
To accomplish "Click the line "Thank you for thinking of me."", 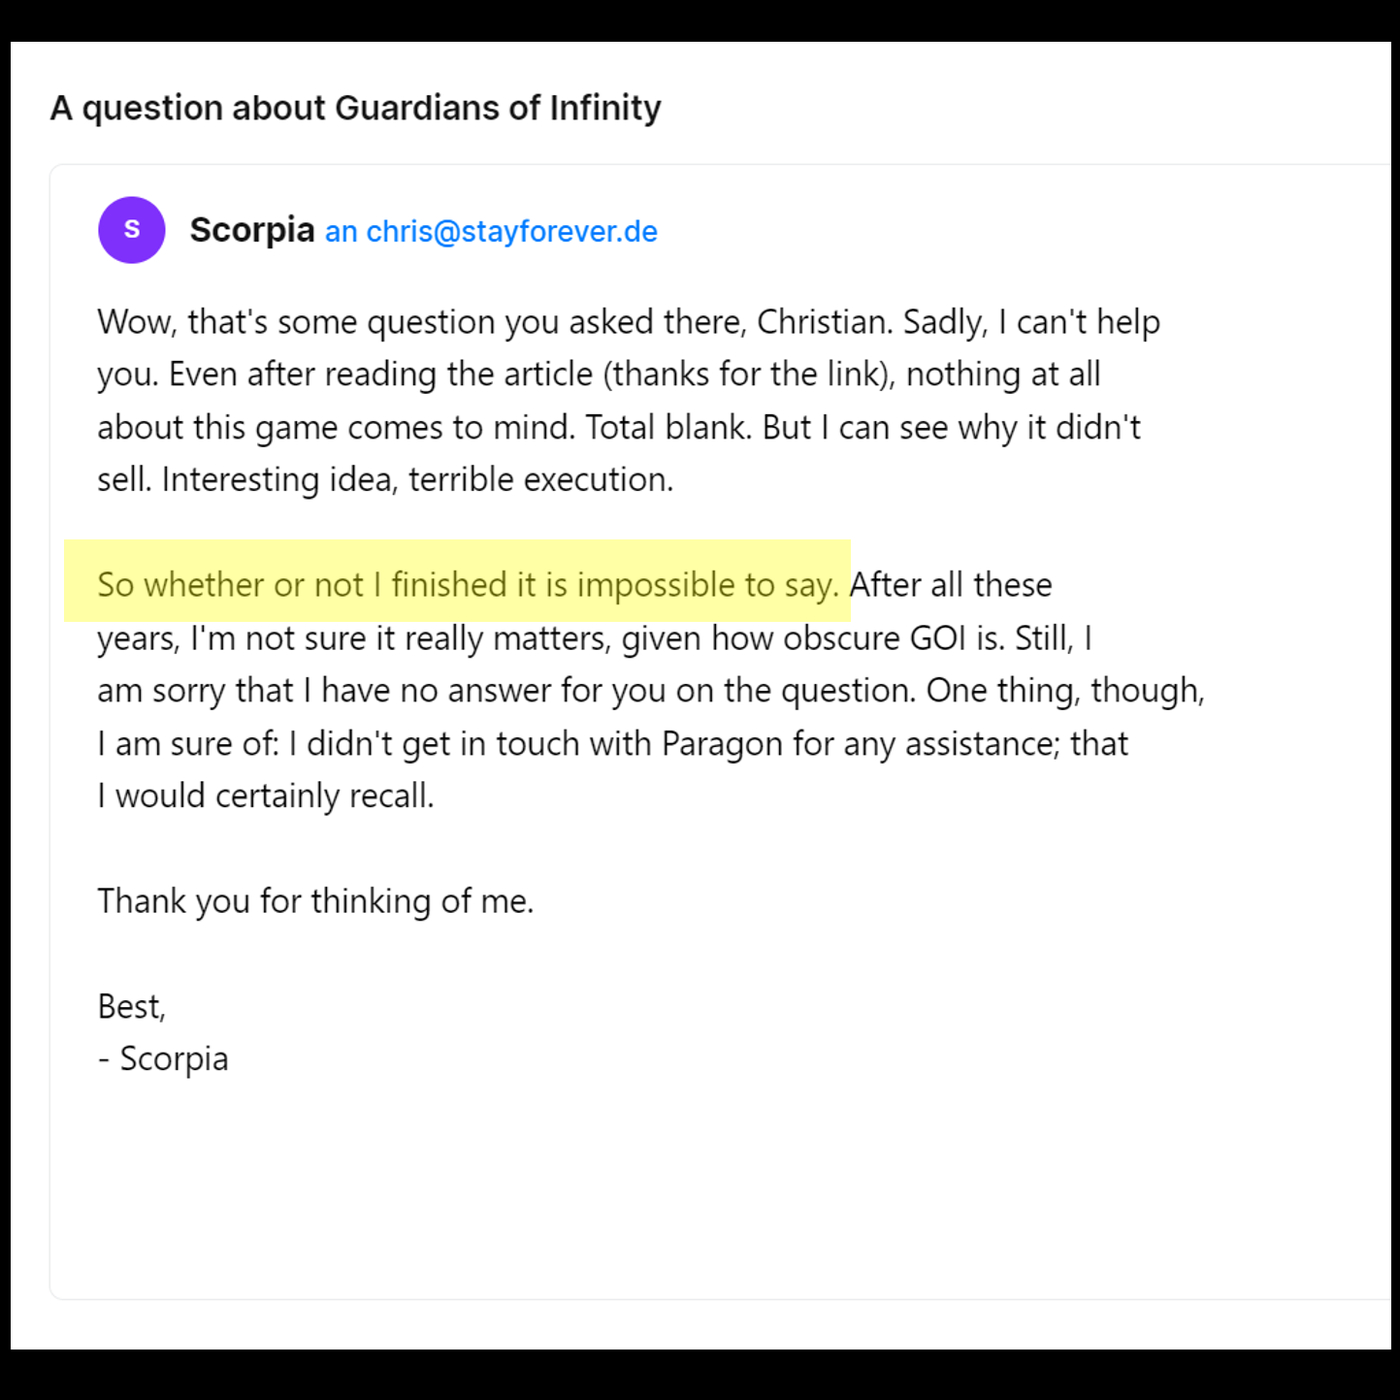I will 316,901.
